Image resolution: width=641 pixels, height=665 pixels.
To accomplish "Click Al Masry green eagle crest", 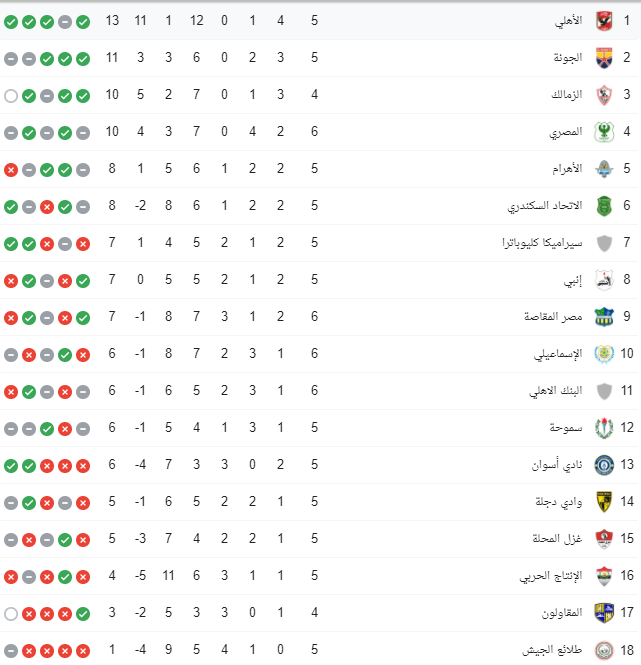I will tap(604, 132).
